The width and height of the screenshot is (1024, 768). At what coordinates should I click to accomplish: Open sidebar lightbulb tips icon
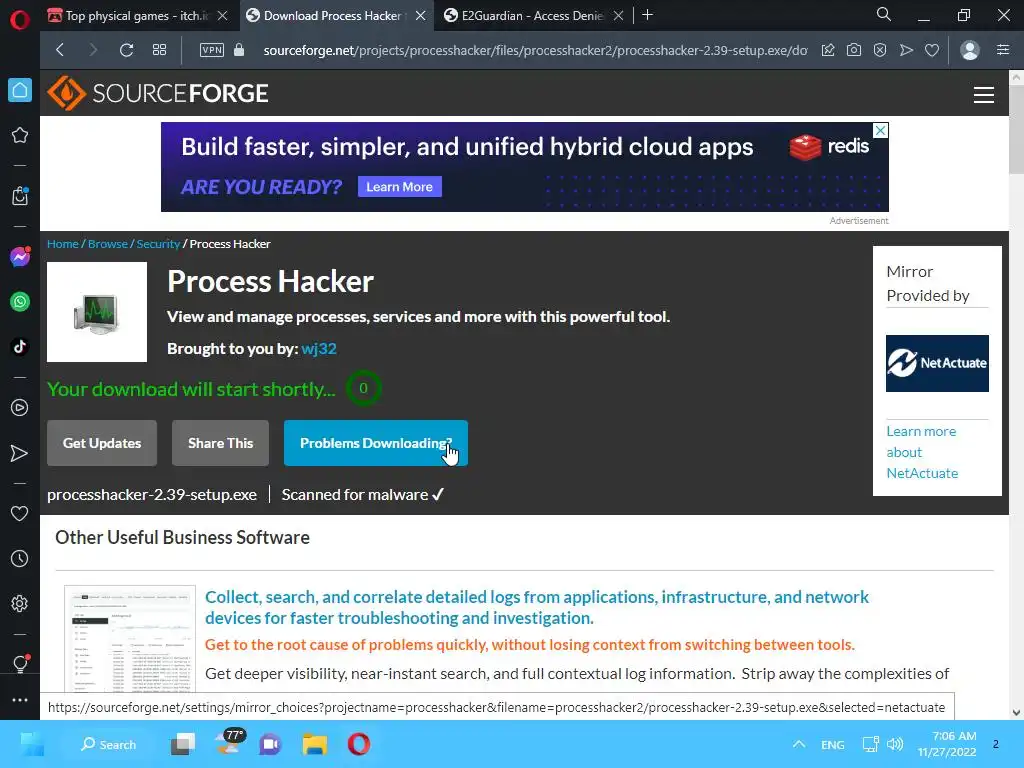[x=20, y=664]
